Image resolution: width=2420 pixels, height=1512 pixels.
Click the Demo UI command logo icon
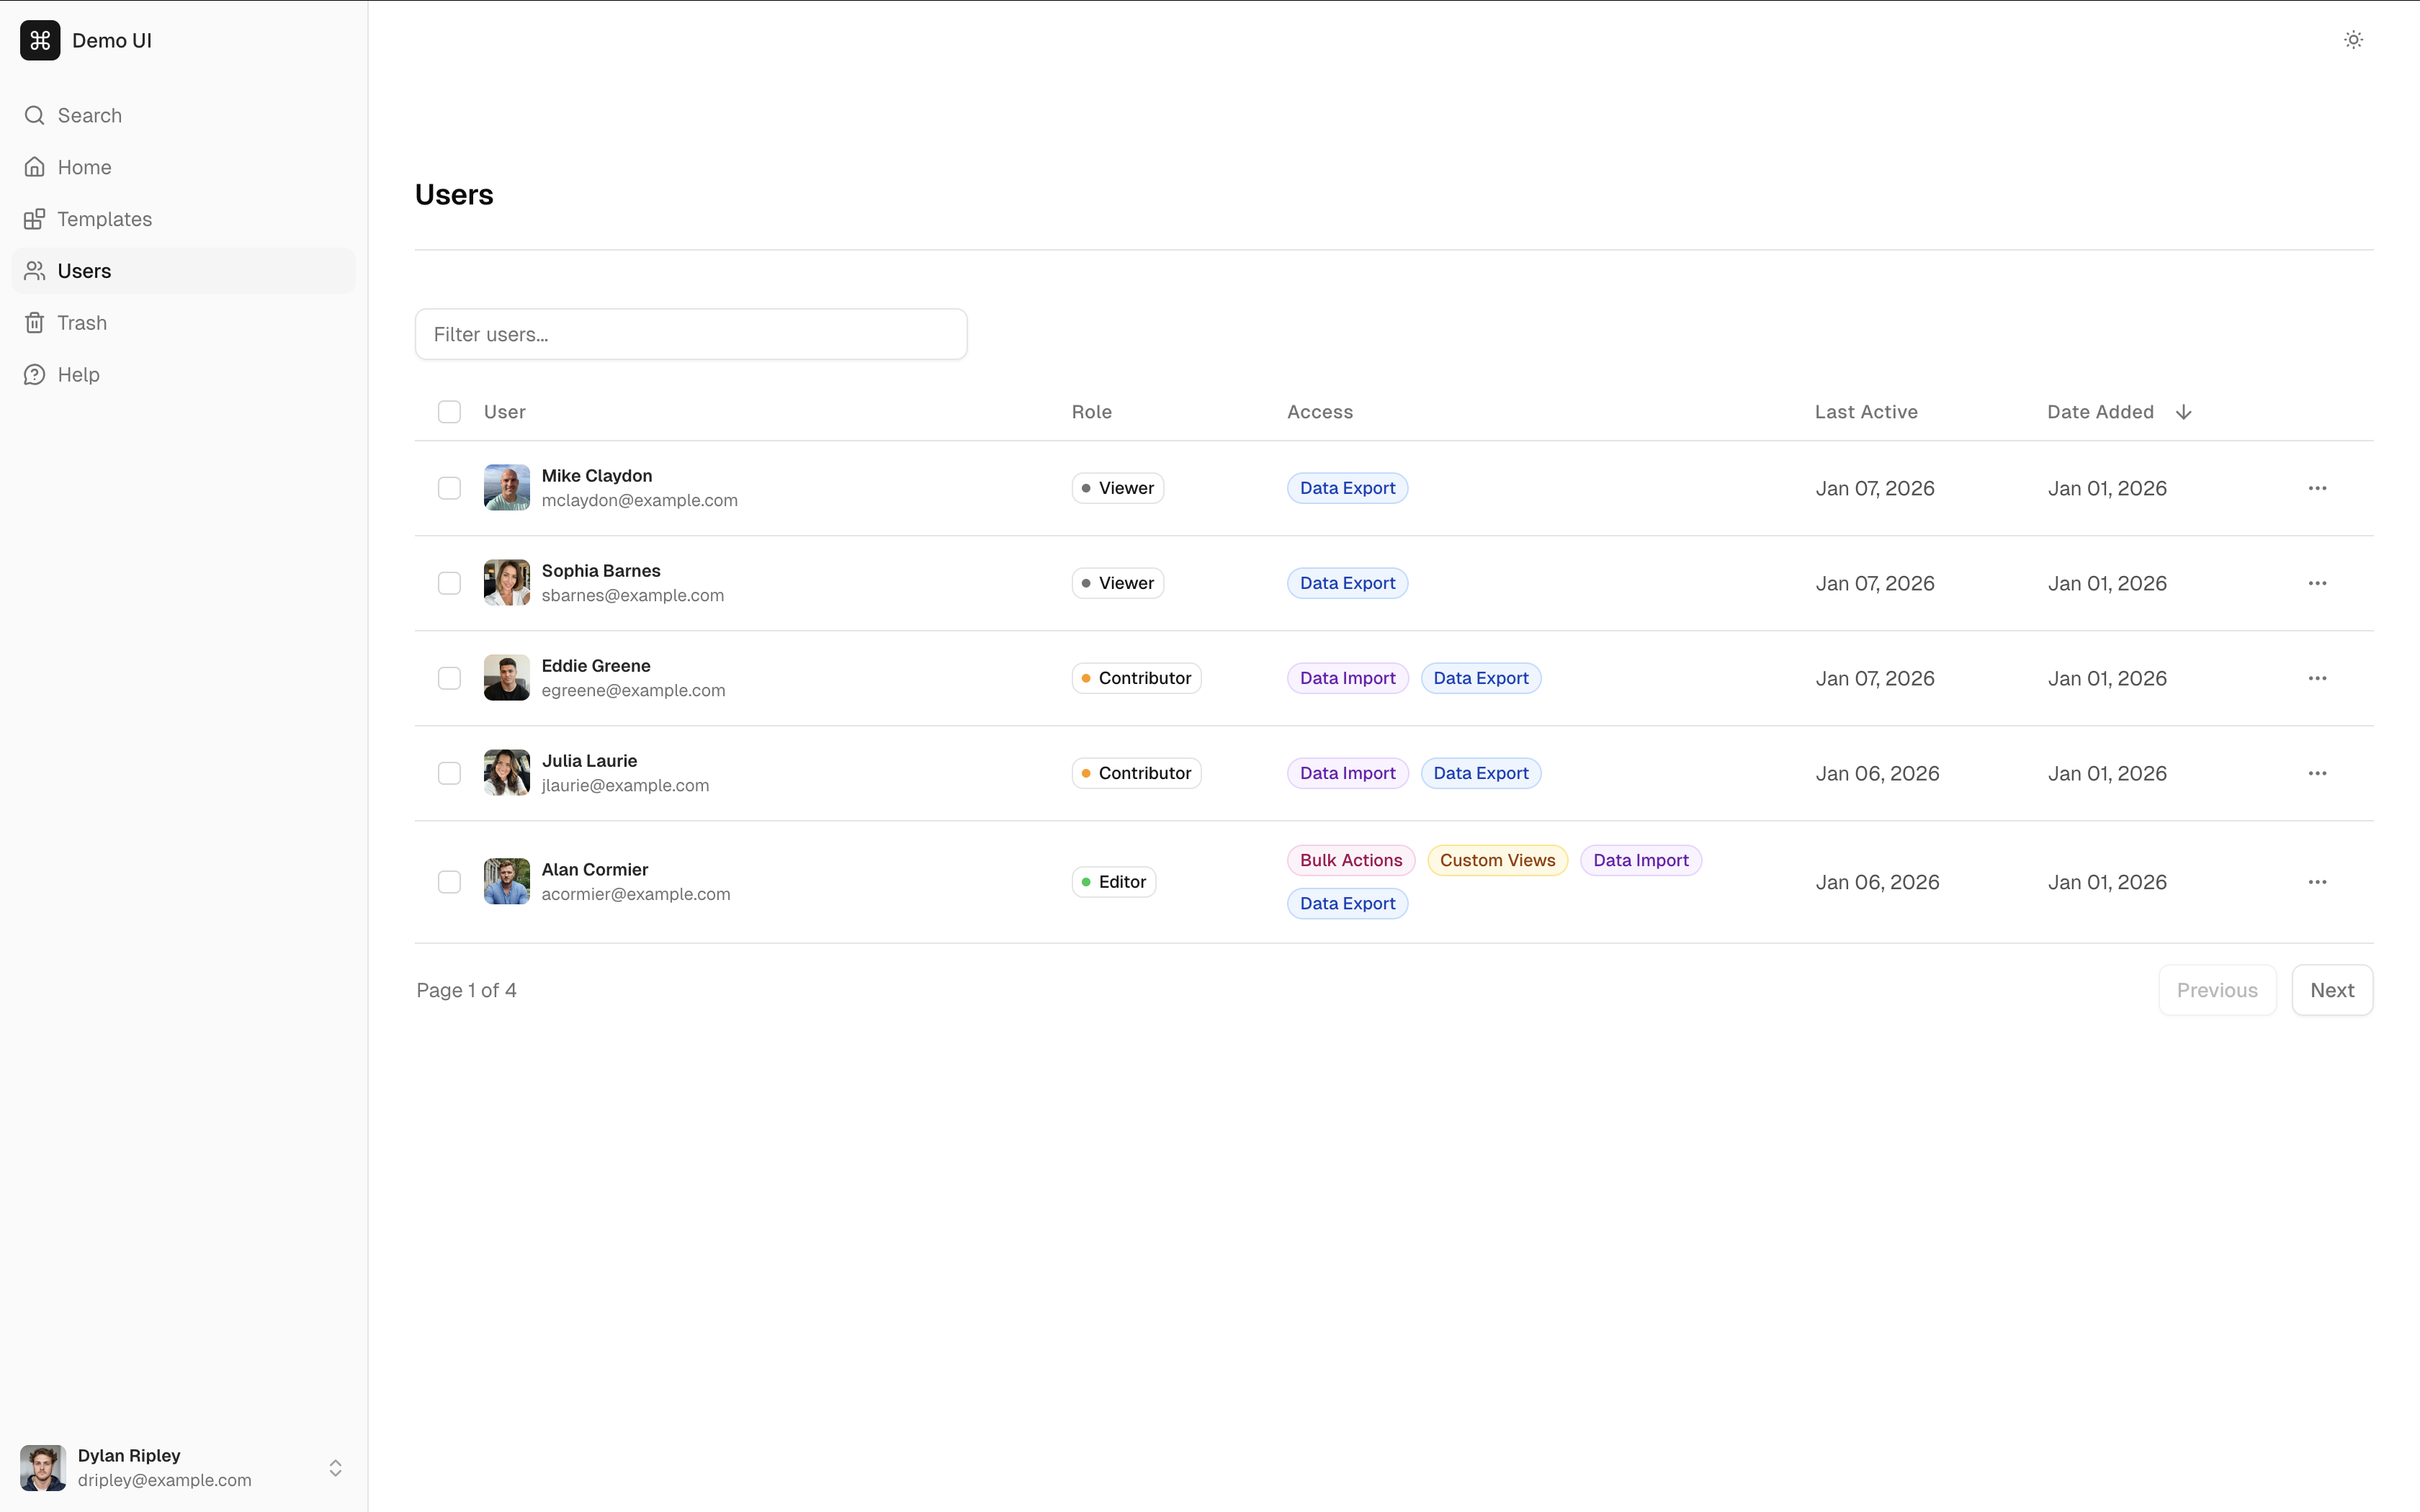(40, 40)
